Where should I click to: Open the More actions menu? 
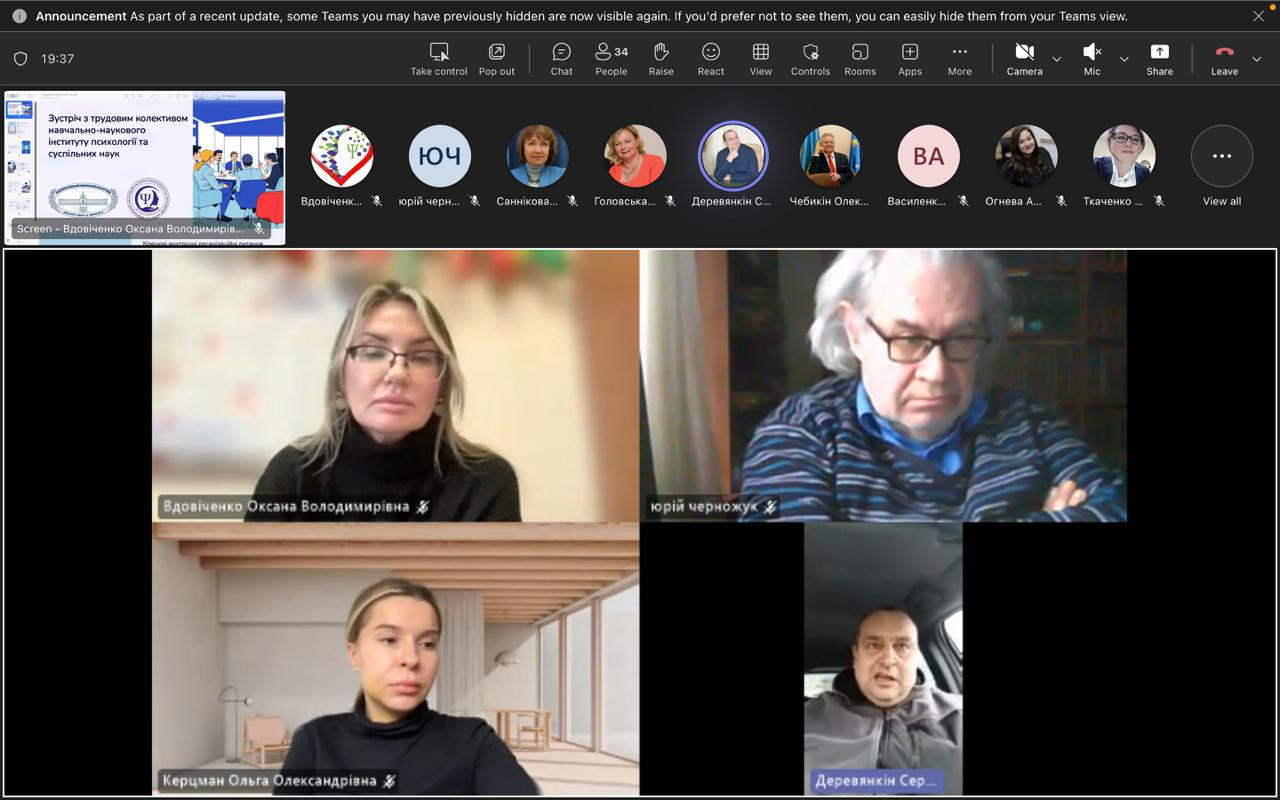point(960,59)
